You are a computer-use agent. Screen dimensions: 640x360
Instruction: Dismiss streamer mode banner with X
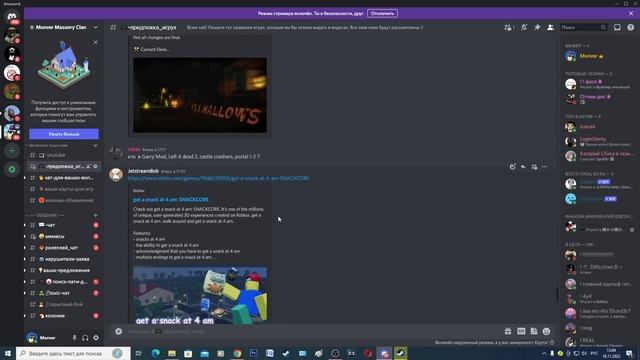point(631,13)
